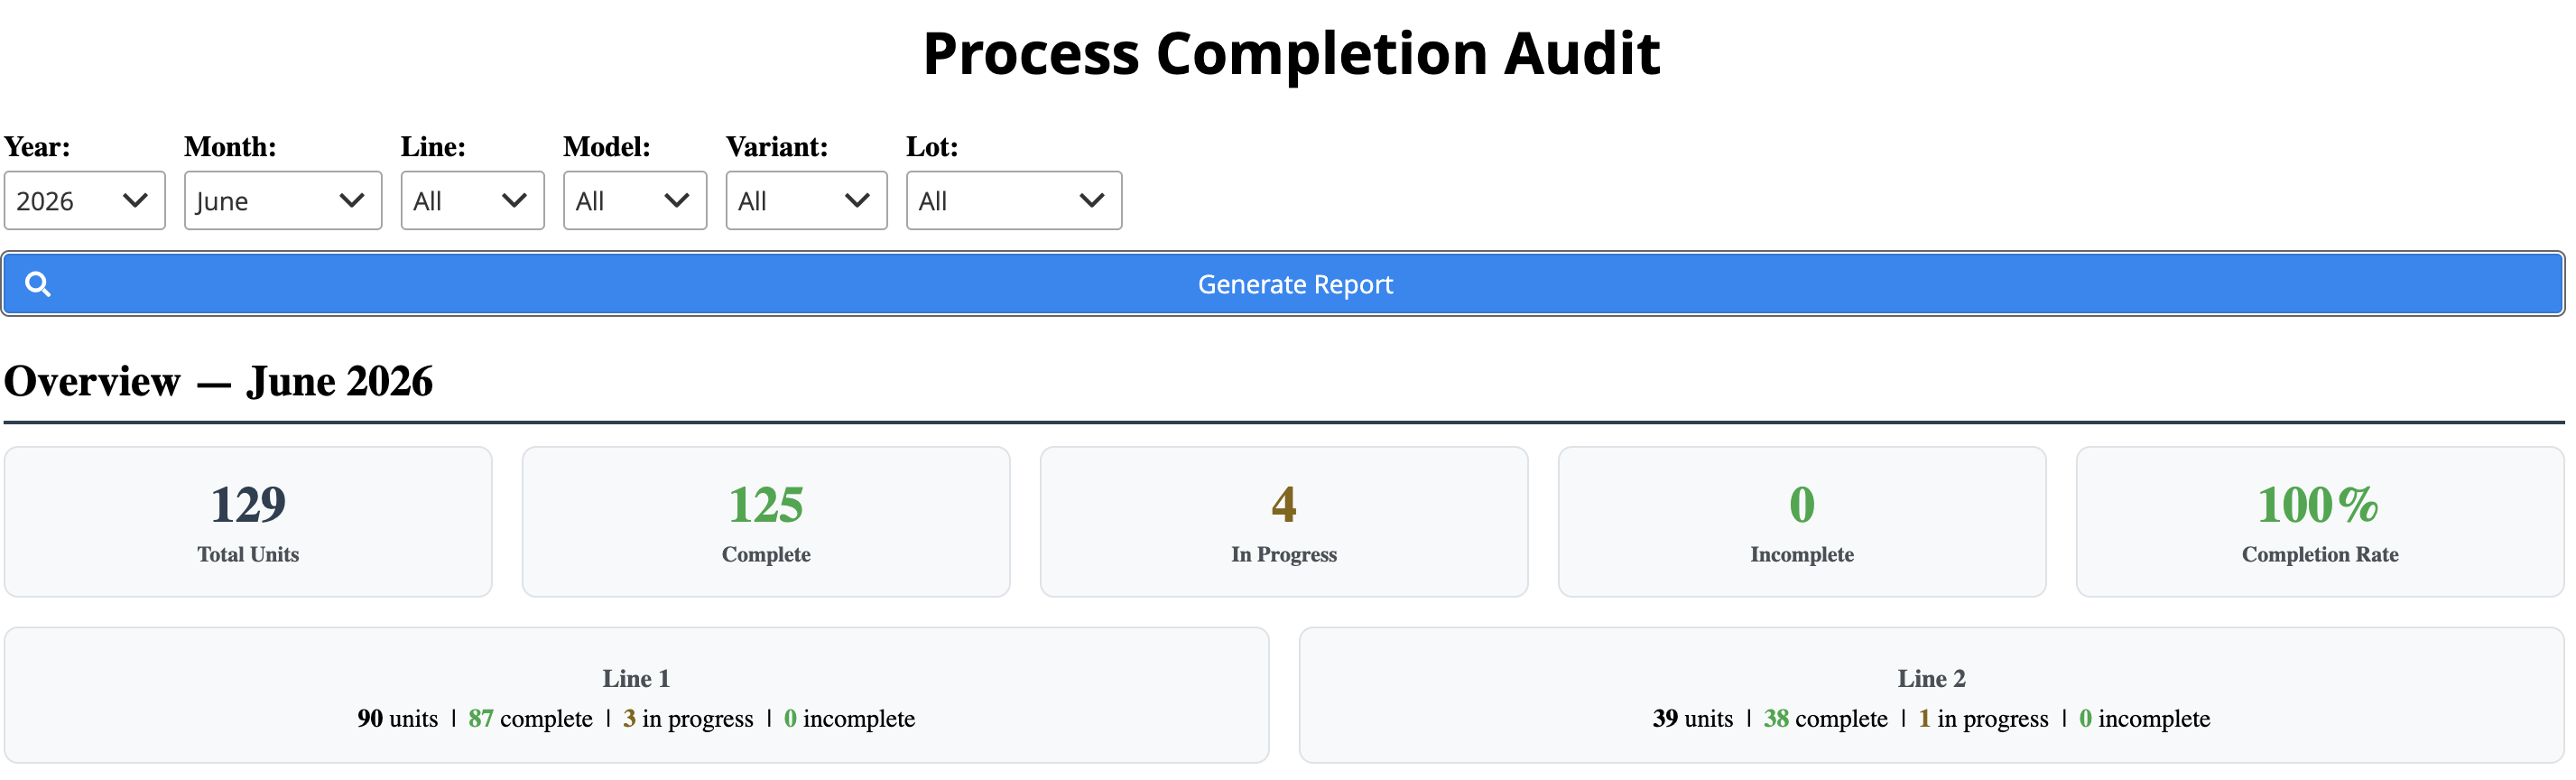Click the 'Overview — June 2026' heading
The image size is (2576, 780).
218,382
